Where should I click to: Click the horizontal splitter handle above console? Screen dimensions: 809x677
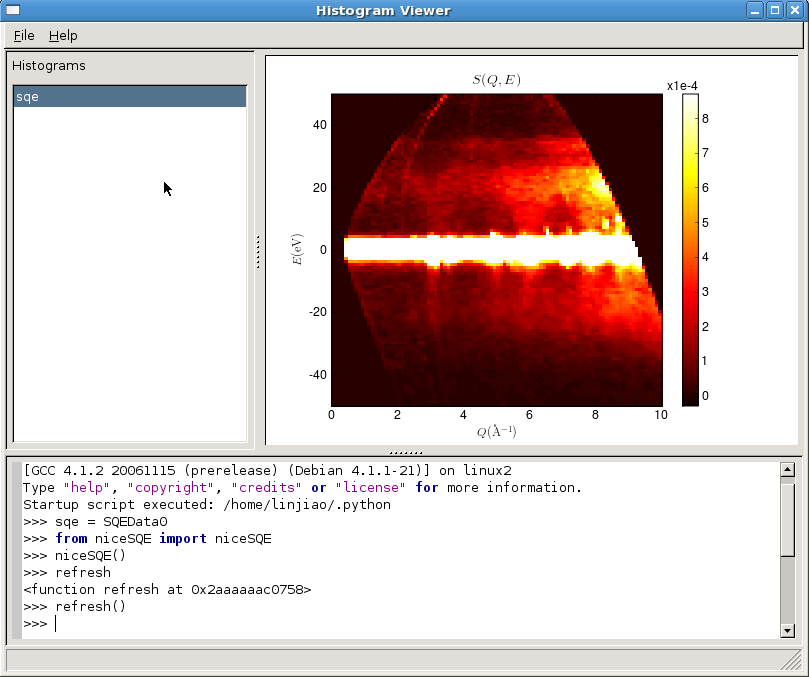pyautogui.click(x=406, y=453)
